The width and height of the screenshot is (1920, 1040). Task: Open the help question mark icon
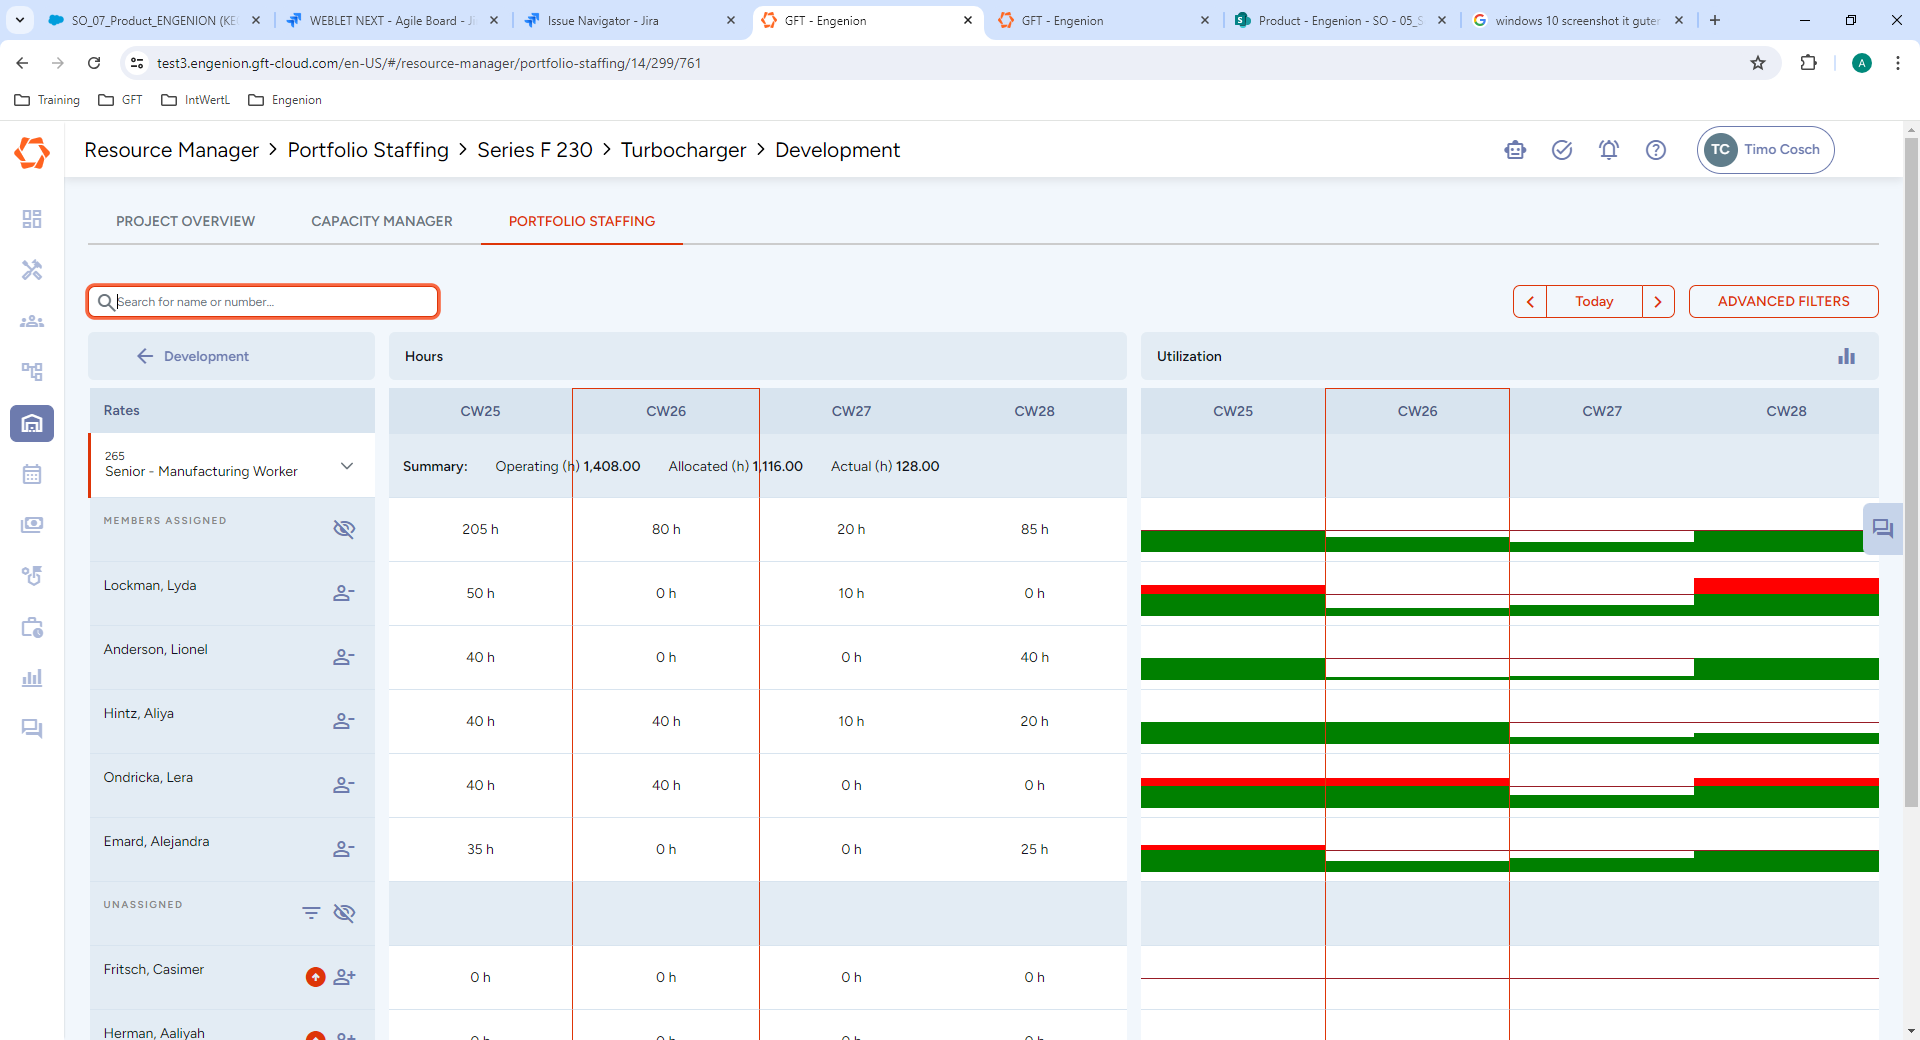click(1656, 150)
